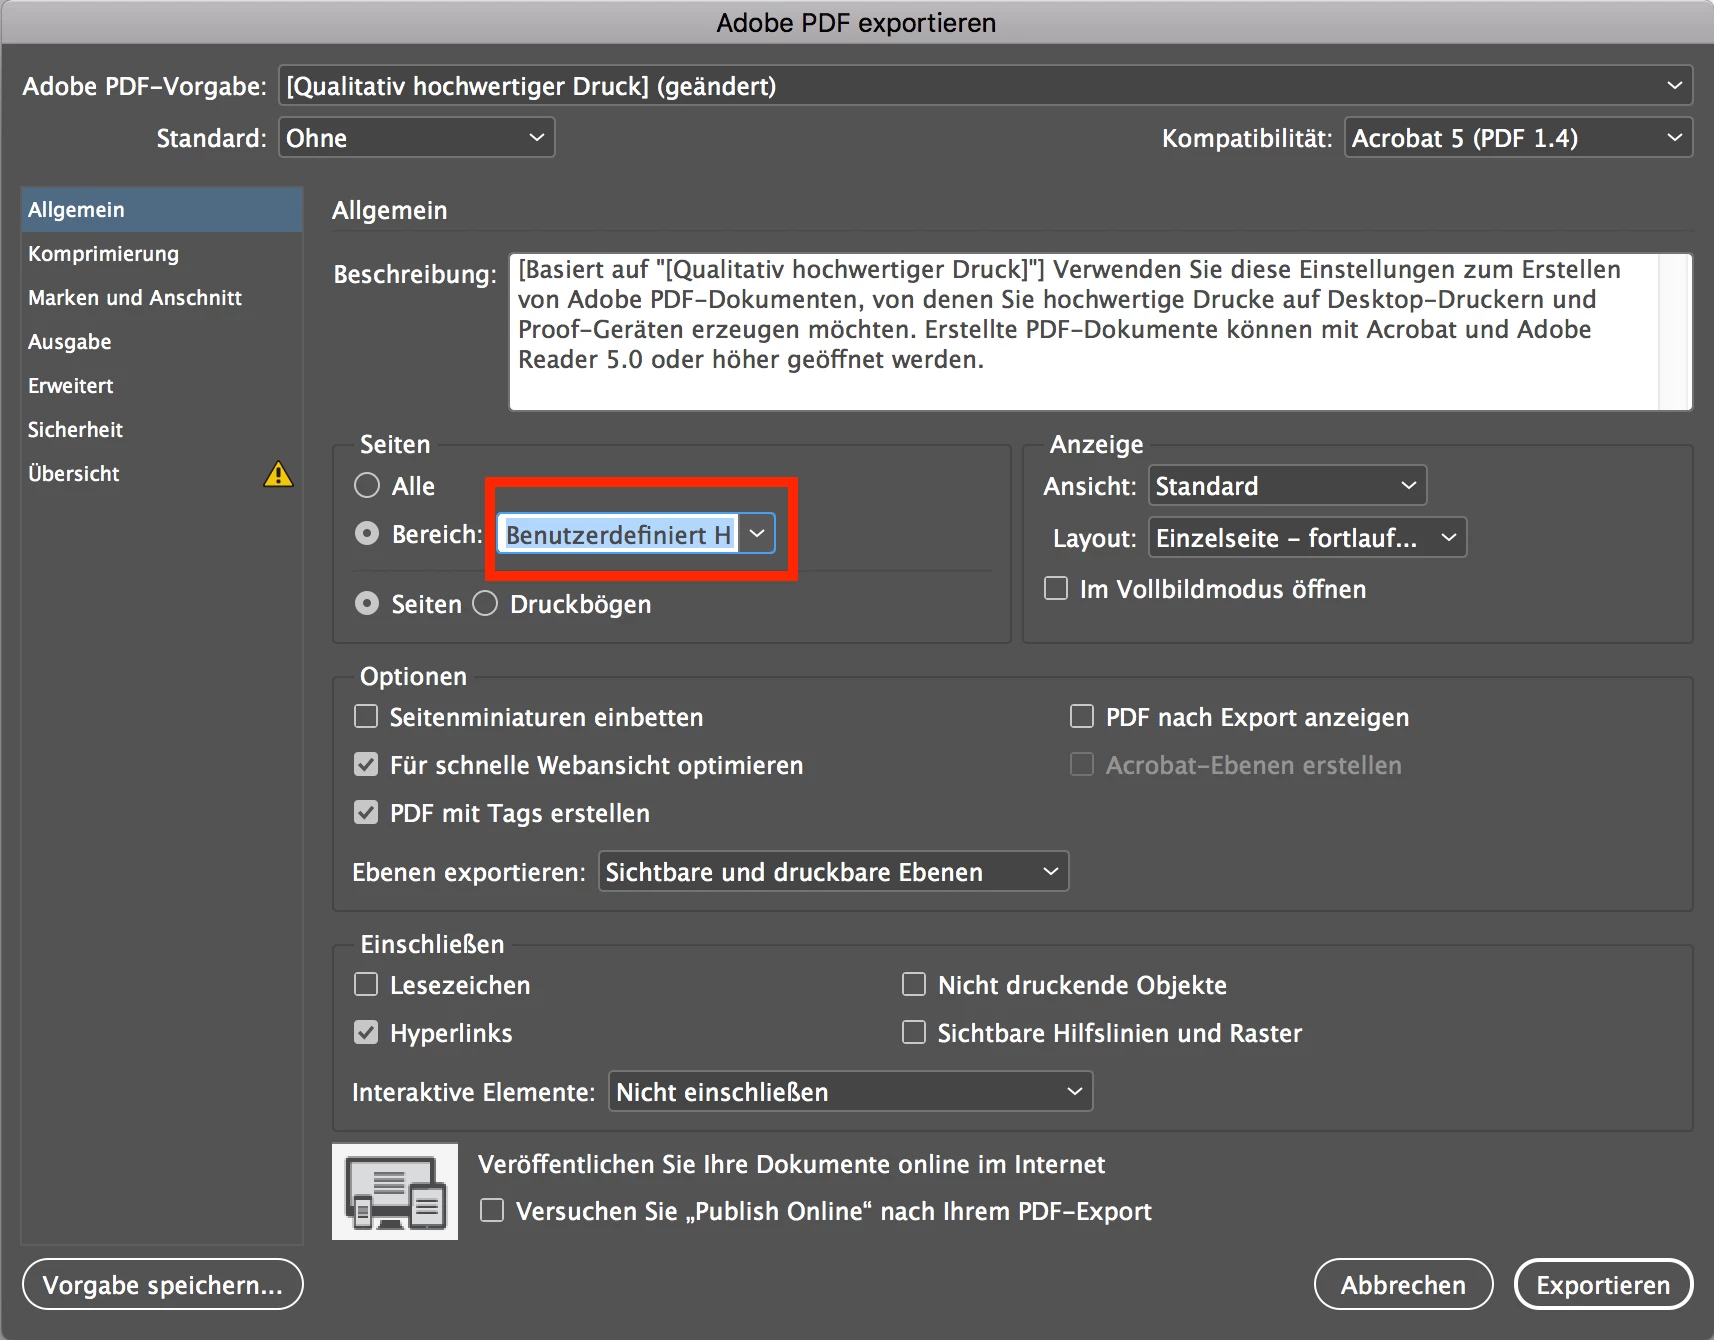This screenshot has height=1340, width=1714.
Task: Switch to the Komprimierung section
Action: (162, 254)
